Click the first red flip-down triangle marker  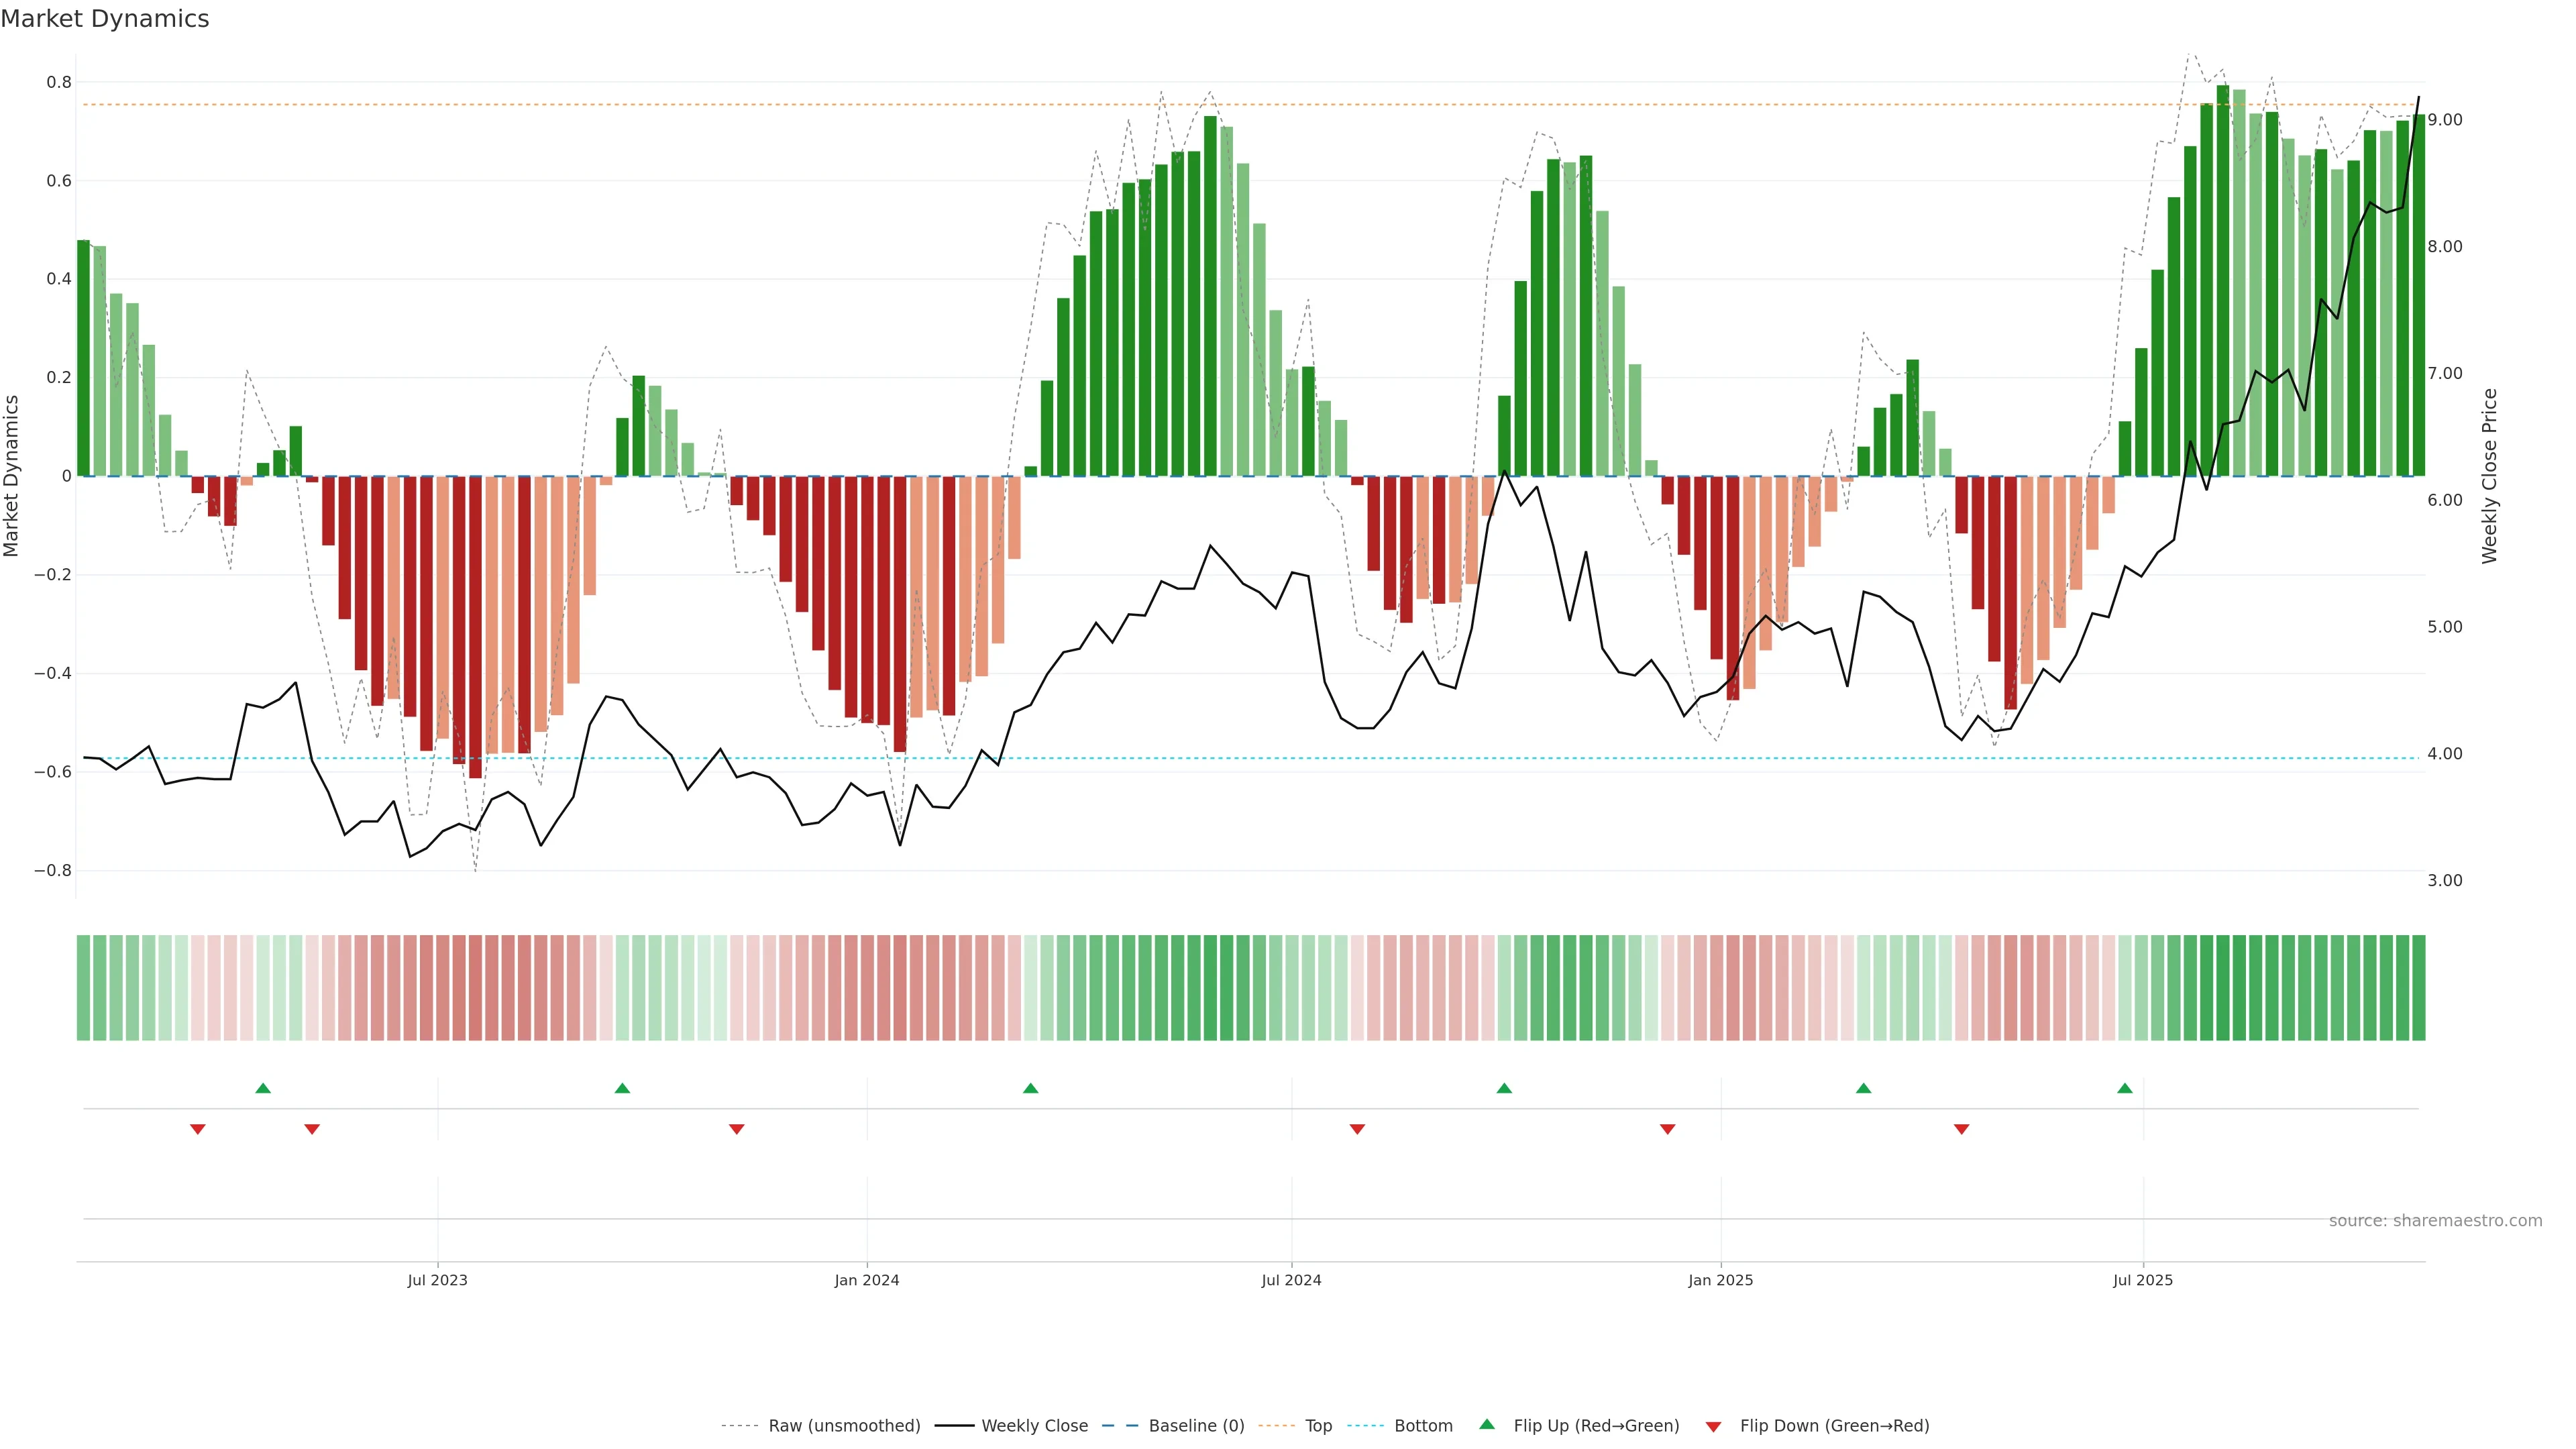pyautogui.click(x=198, y=1129)
